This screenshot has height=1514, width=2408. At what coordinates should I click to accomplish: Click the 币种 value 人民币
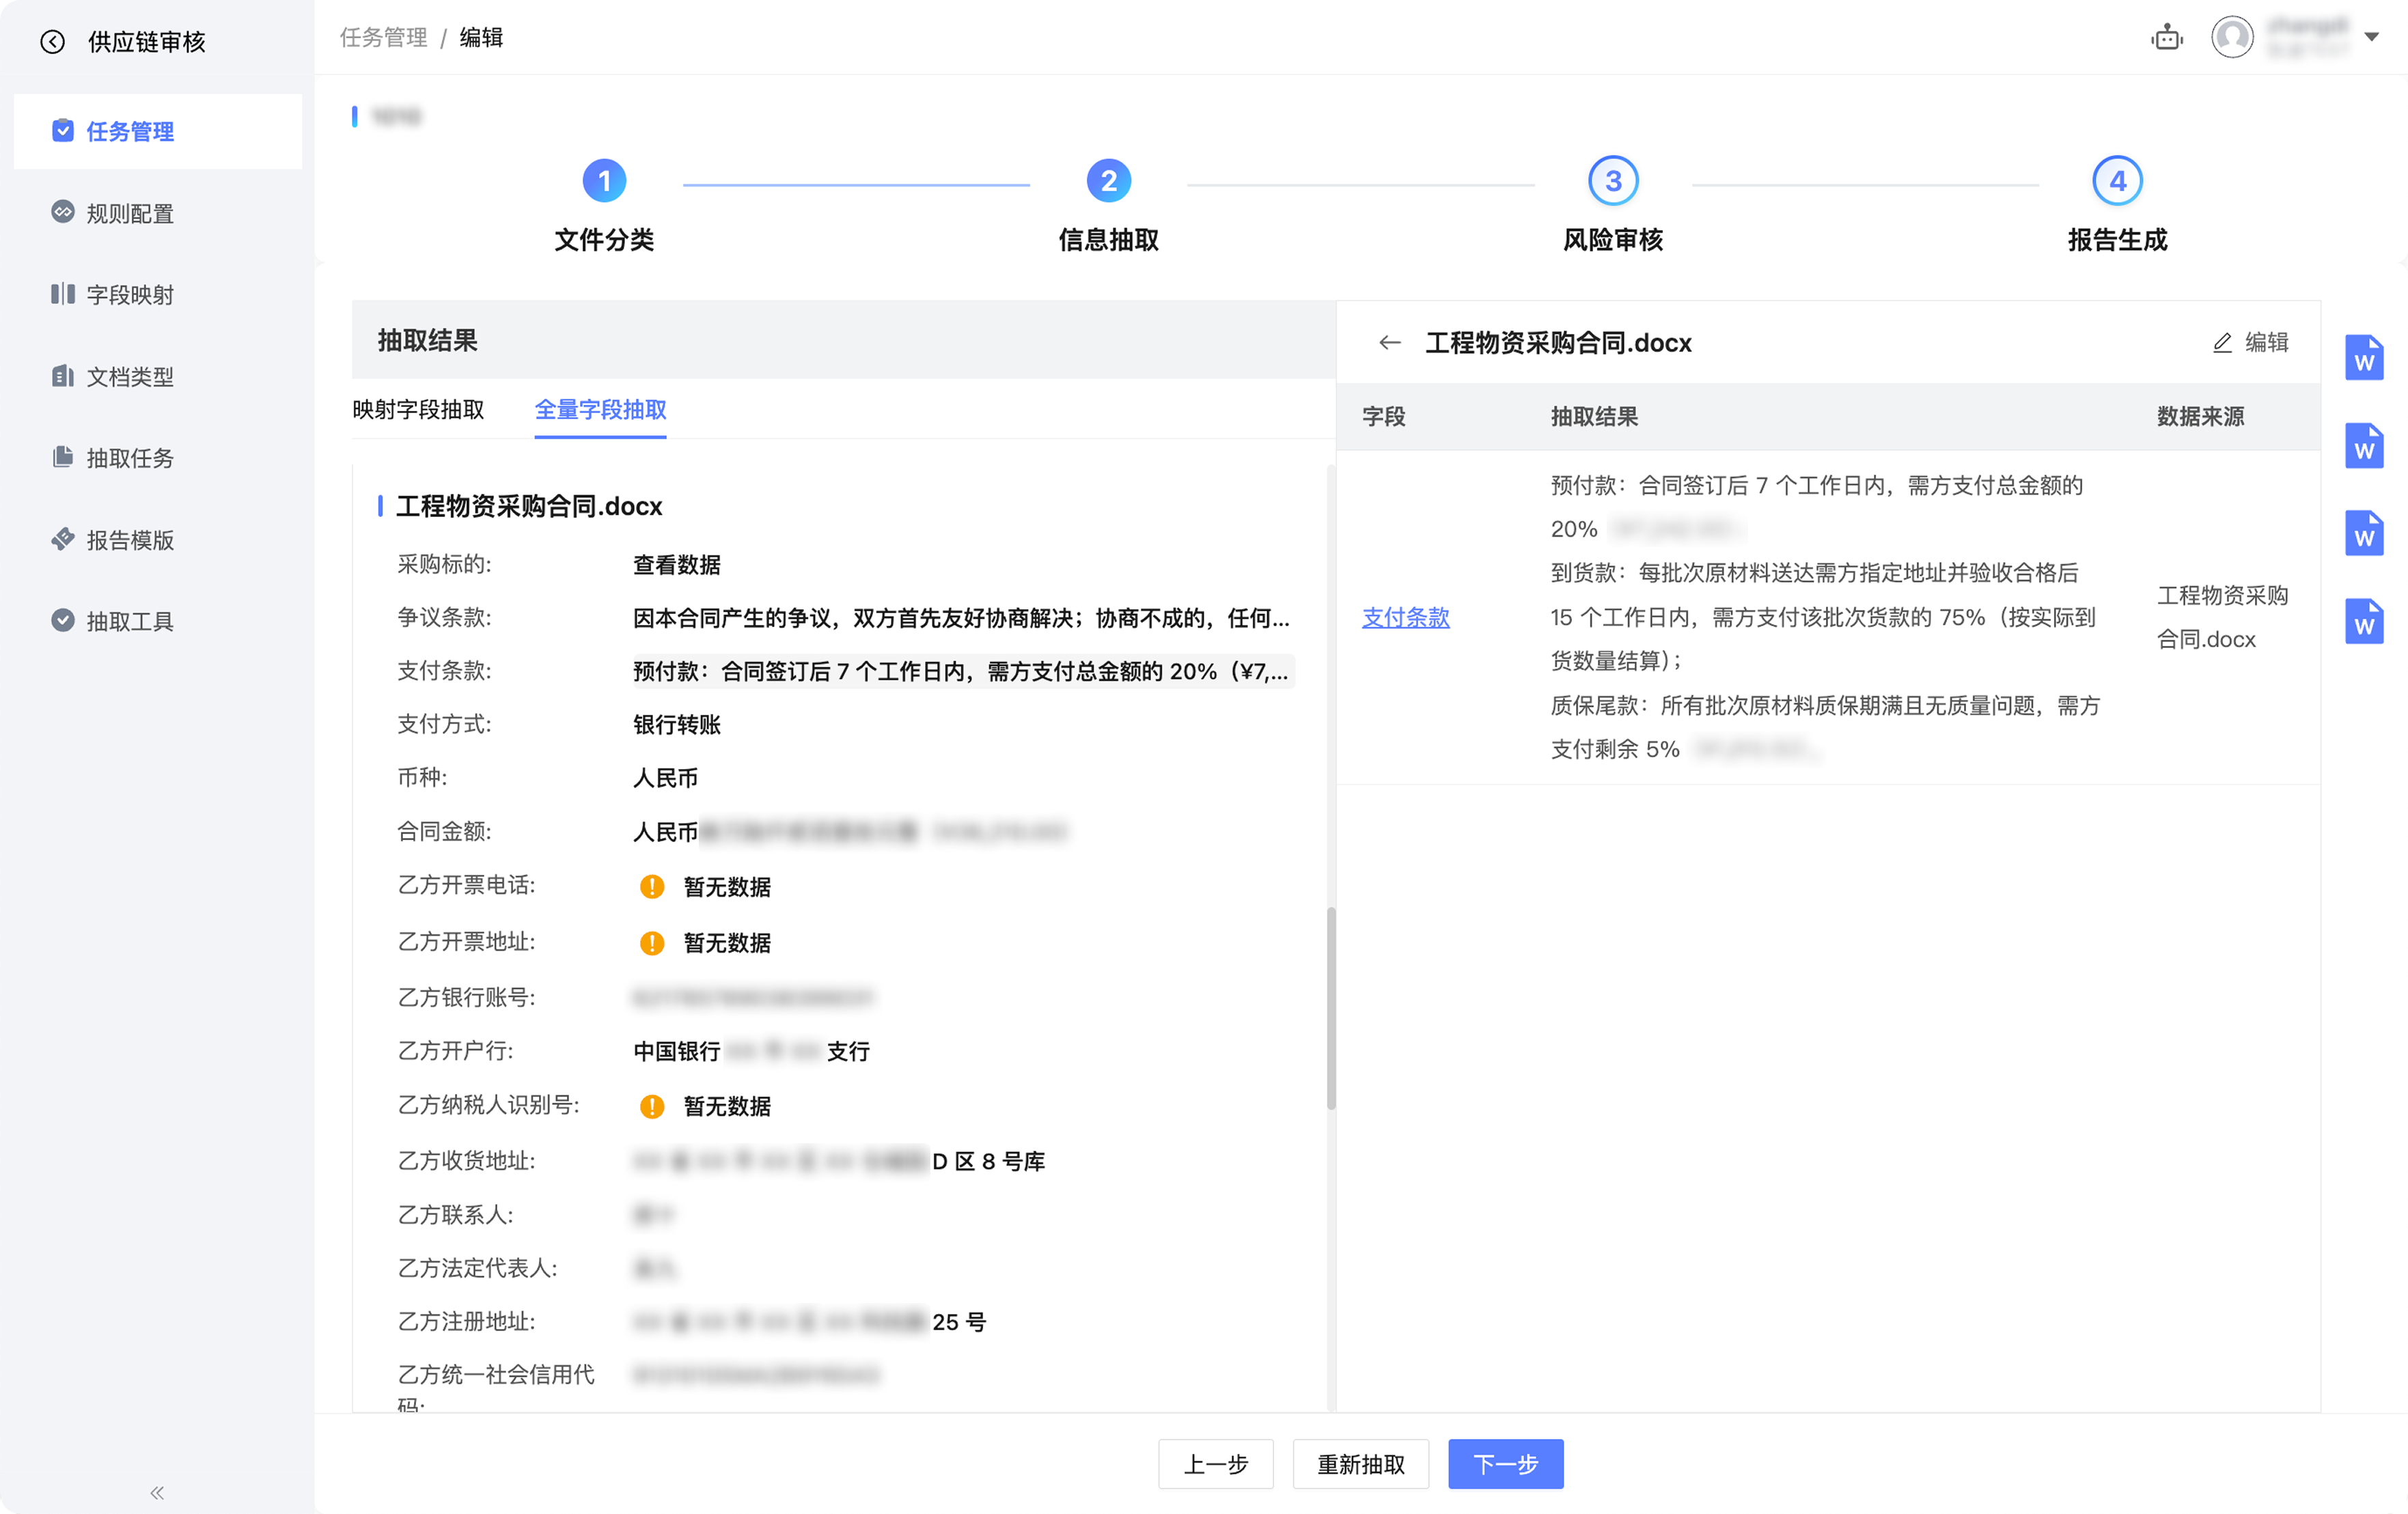[x=665, y=778]
